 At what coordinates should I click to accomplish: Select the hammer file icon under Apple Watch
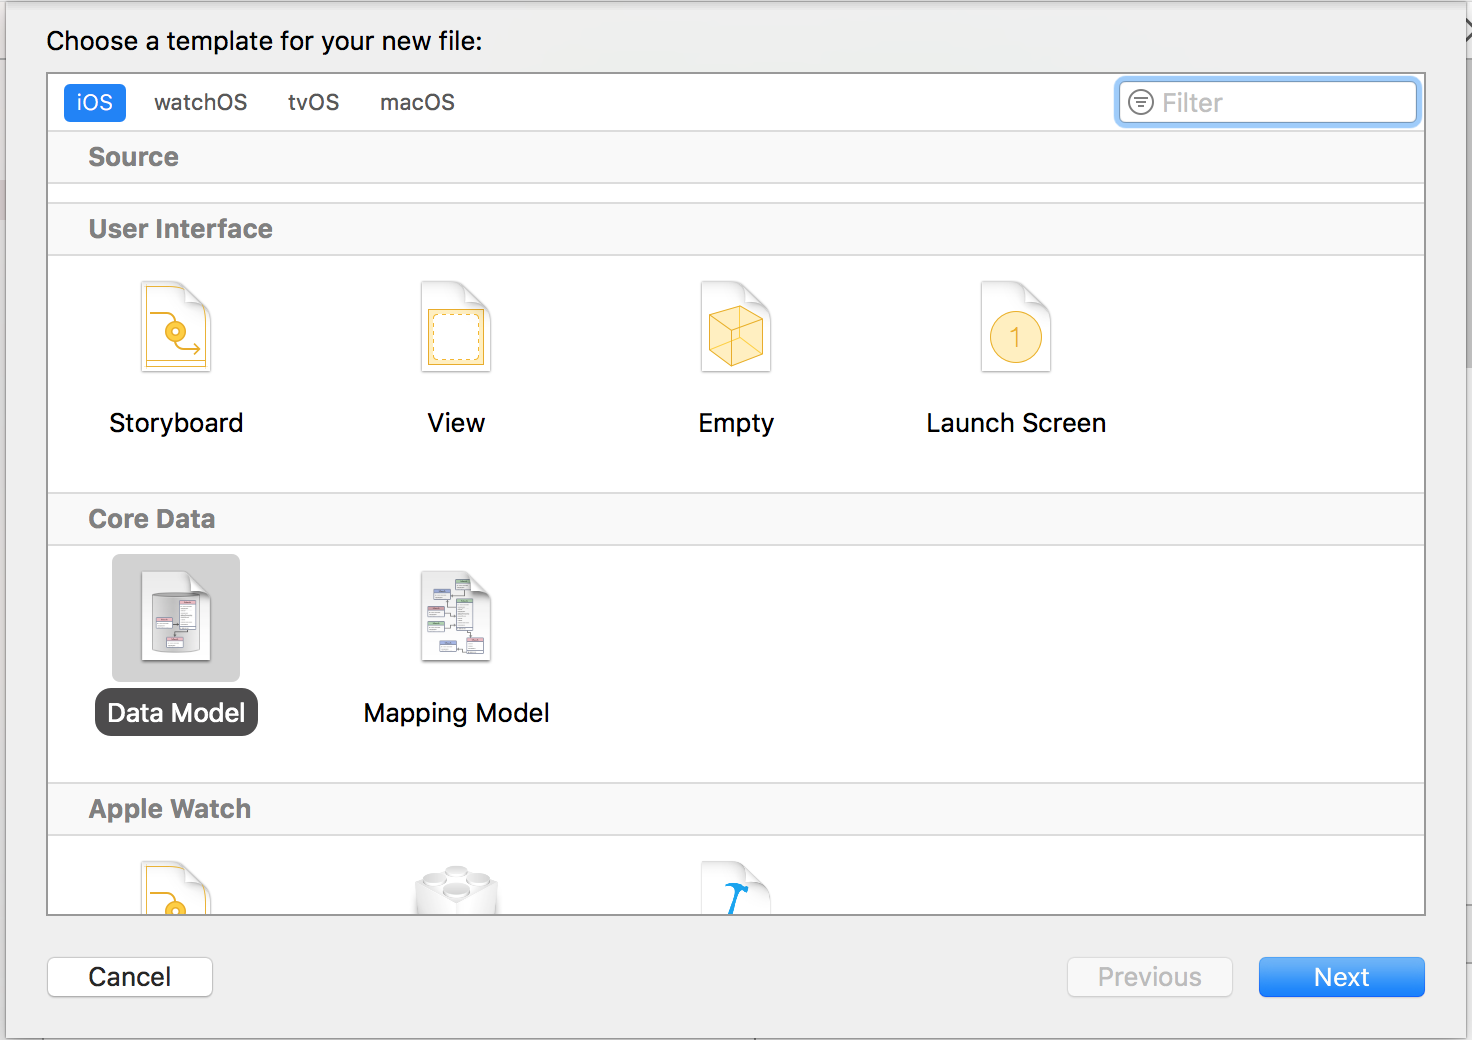736,889
